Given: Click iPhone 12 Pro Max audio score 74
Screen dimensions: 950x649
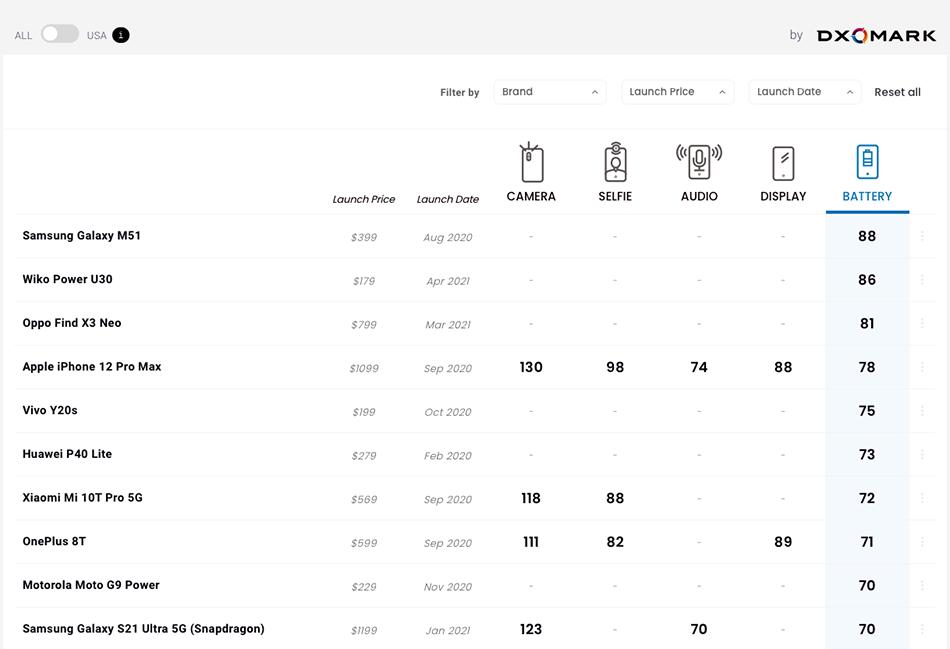Looking at the screenshot, I should click(699, 367).
